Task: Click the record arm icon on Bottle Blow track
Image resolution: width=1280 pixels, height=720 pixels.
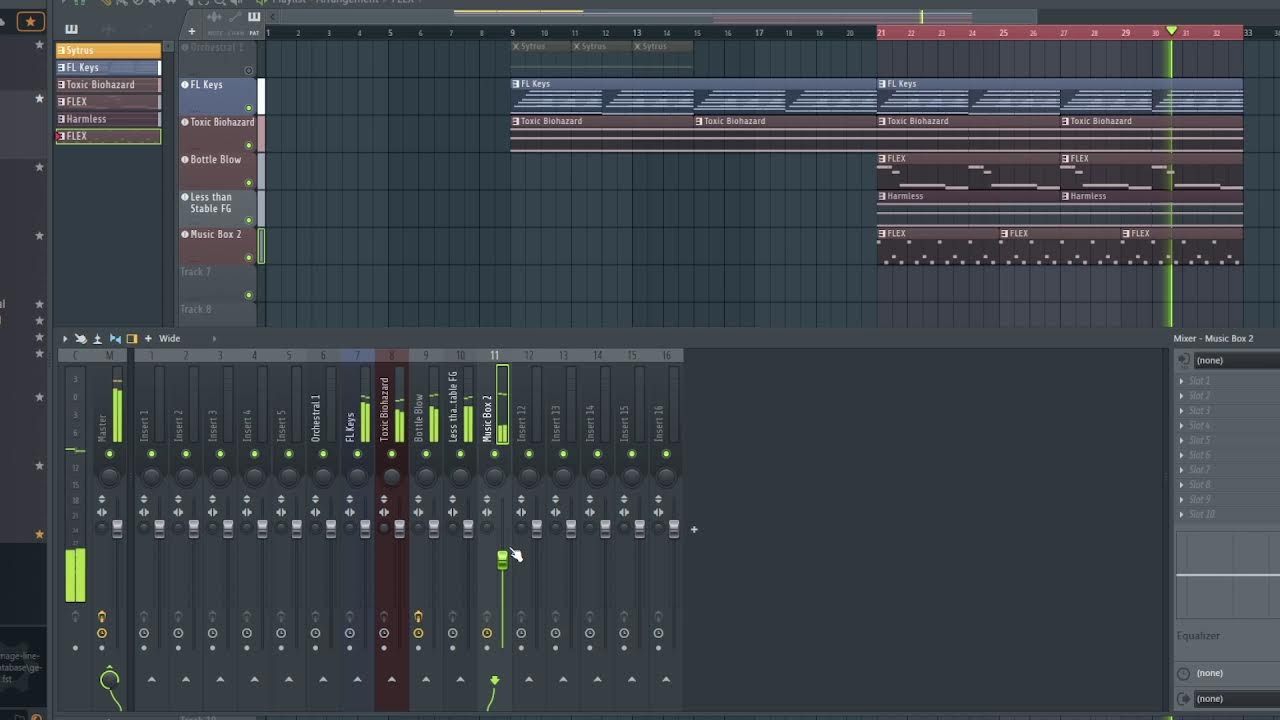Action: coord(418,616)
